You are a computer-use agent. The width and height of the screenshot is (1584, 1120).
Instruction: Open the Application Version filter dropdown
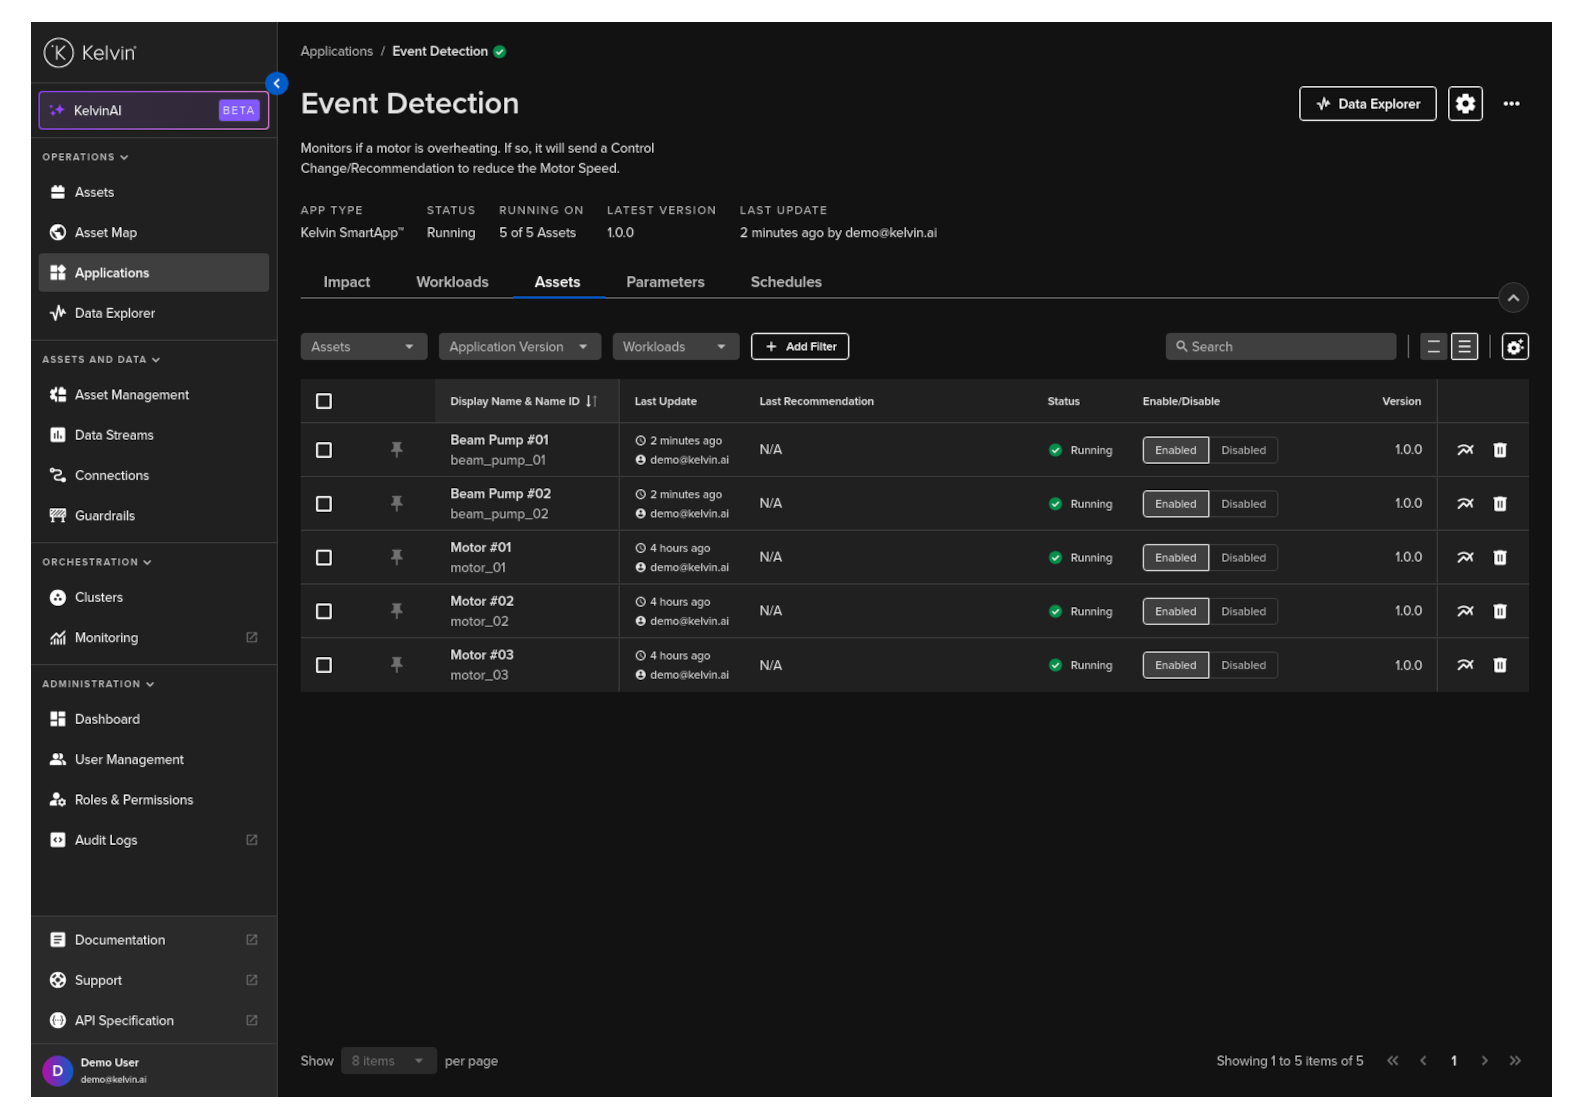pos(519,347)
